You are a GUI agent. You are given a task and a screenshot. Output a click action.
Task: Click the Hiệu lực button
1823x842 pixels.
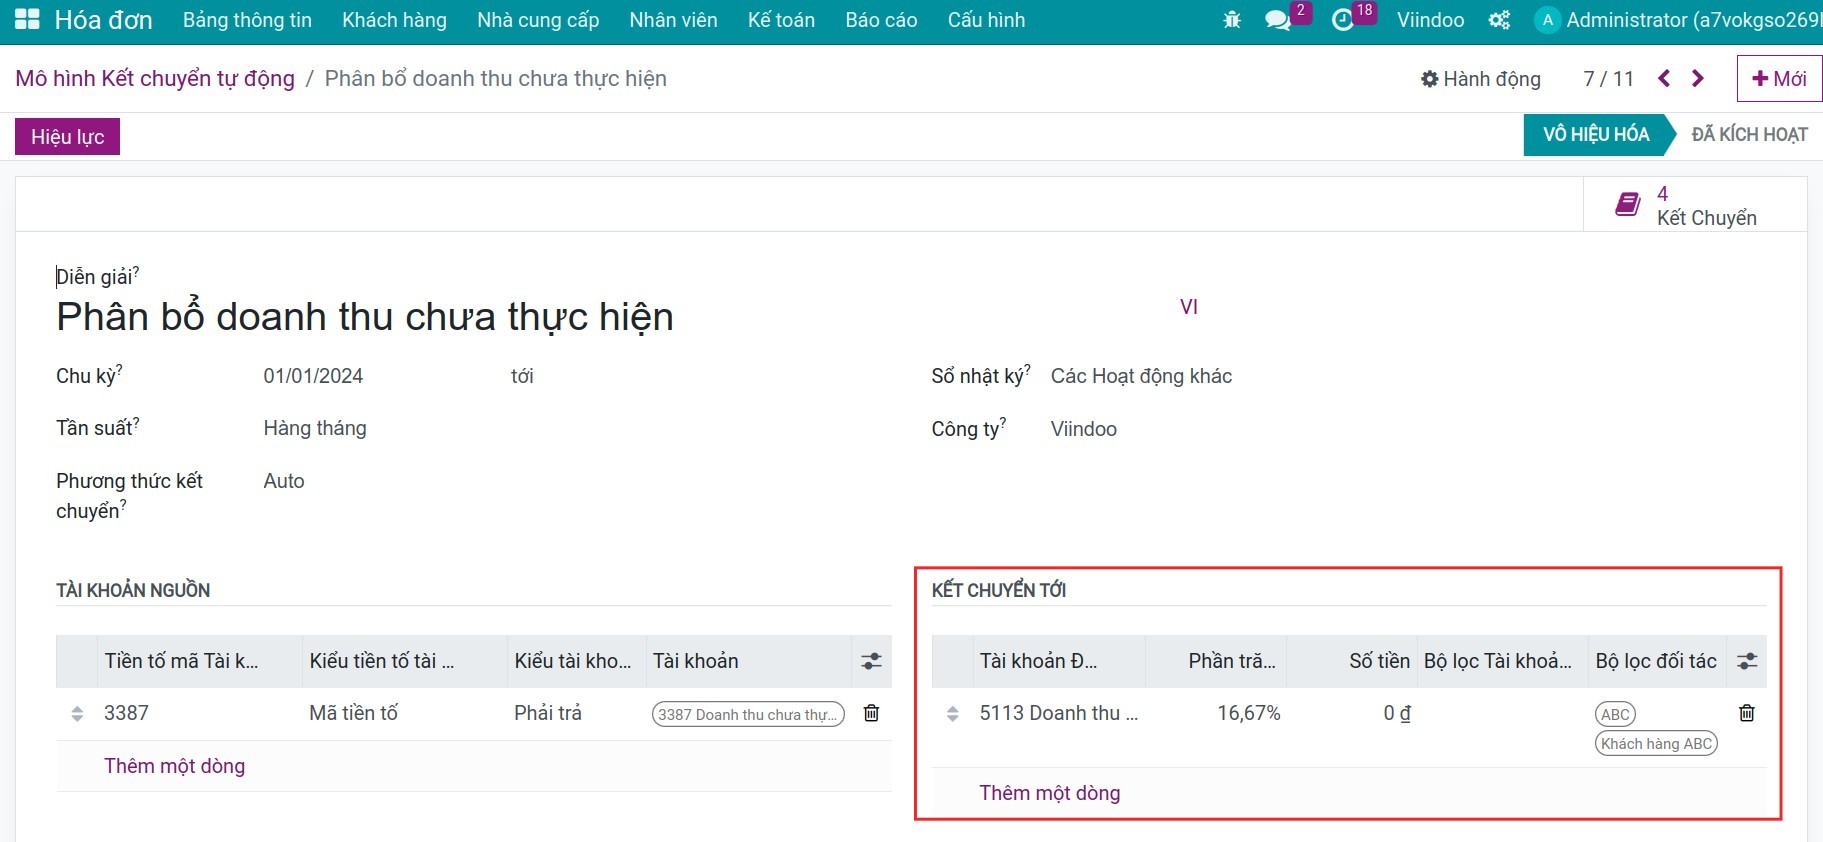pyautogui.click(x=67, y=136)
